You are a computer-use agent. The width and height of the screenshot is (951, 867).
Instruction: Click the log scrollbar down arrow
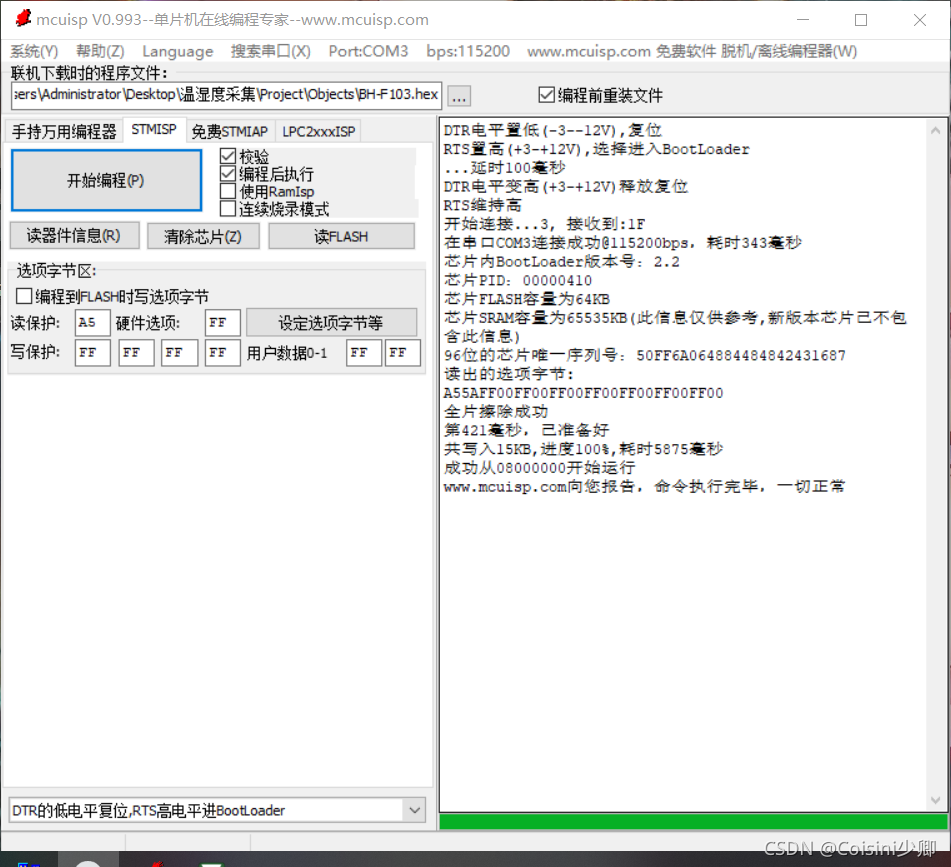tap(935, 800)
